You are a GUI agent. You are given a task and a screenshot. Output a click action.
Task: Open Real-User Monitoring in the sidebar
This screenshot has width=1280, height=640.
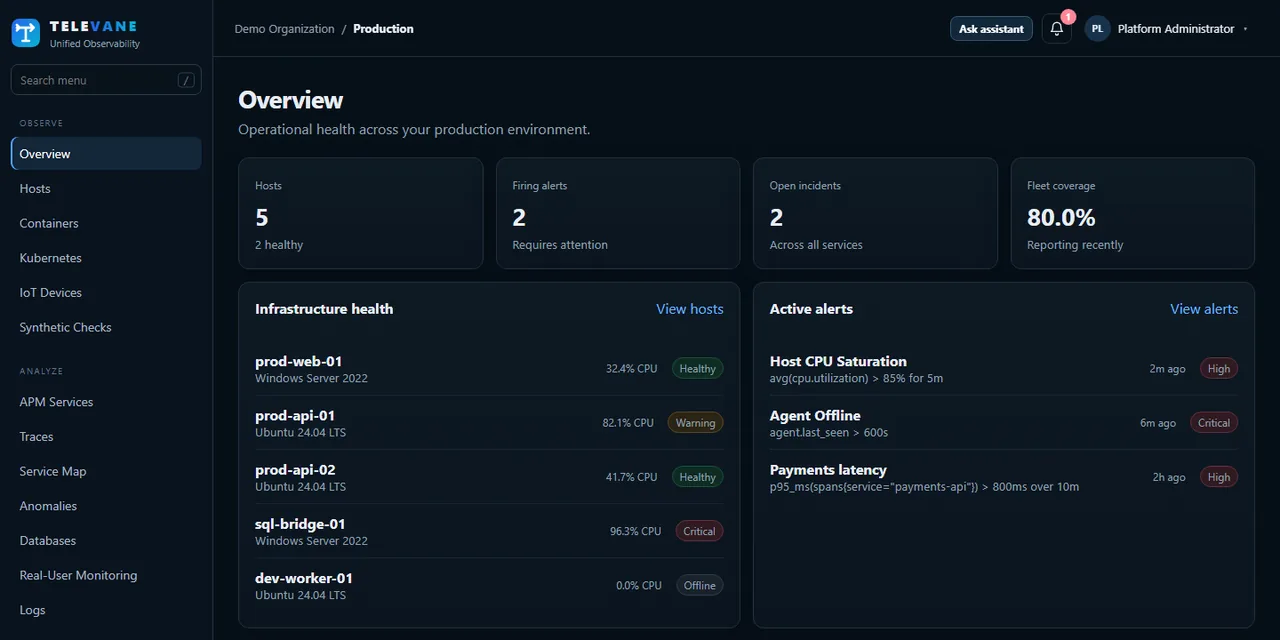(x=106, y=575)
